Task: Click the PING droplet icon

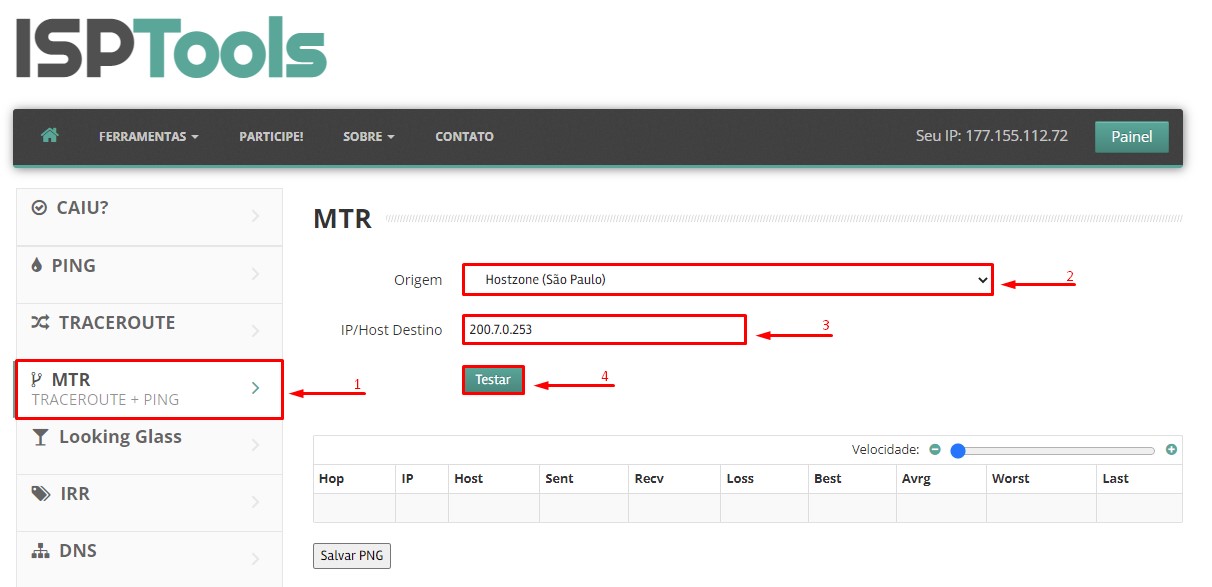Action: pyautogui.click(x=37, y=265)
